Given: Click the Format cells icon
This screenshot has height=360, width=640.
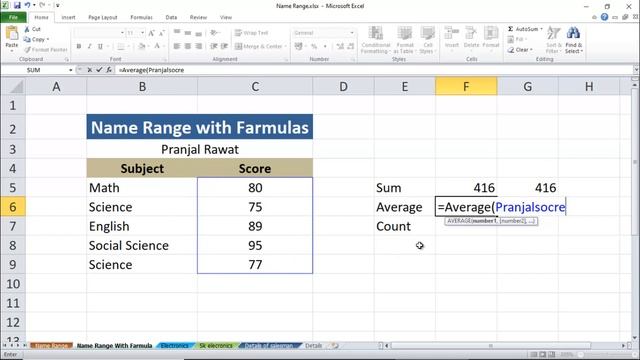Looking at the screenshot, I should tap(491, 33).
